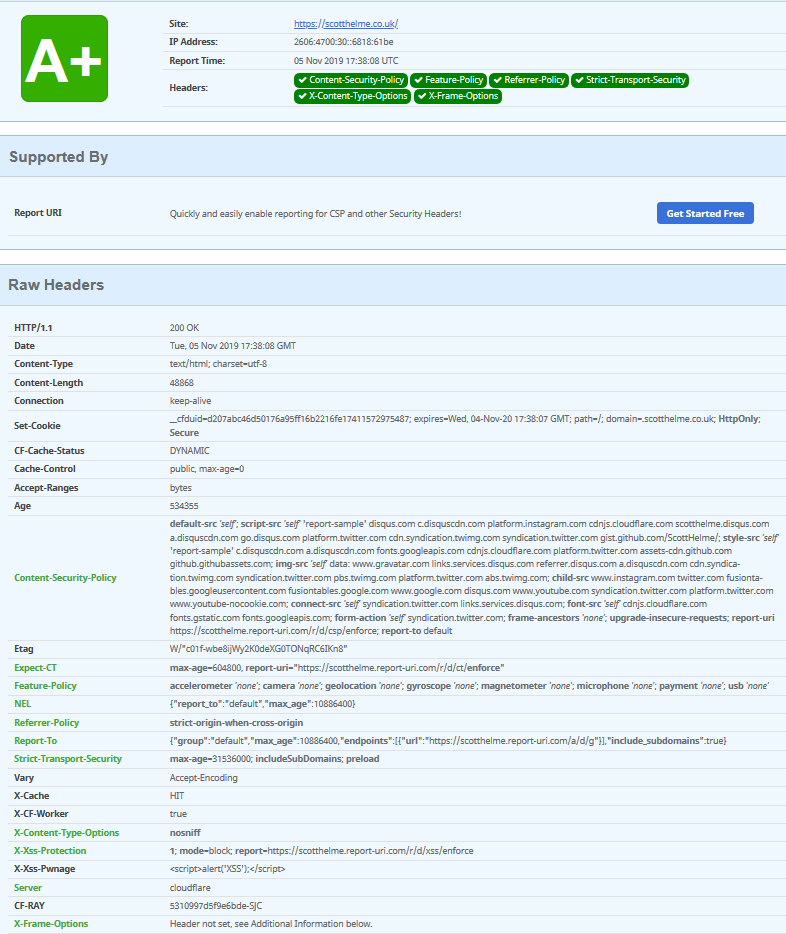This screenshot has width=786, height=934.
Task: Select the max-age=31536000; includeSubDomains; preload value
Action: pos(275,759)
